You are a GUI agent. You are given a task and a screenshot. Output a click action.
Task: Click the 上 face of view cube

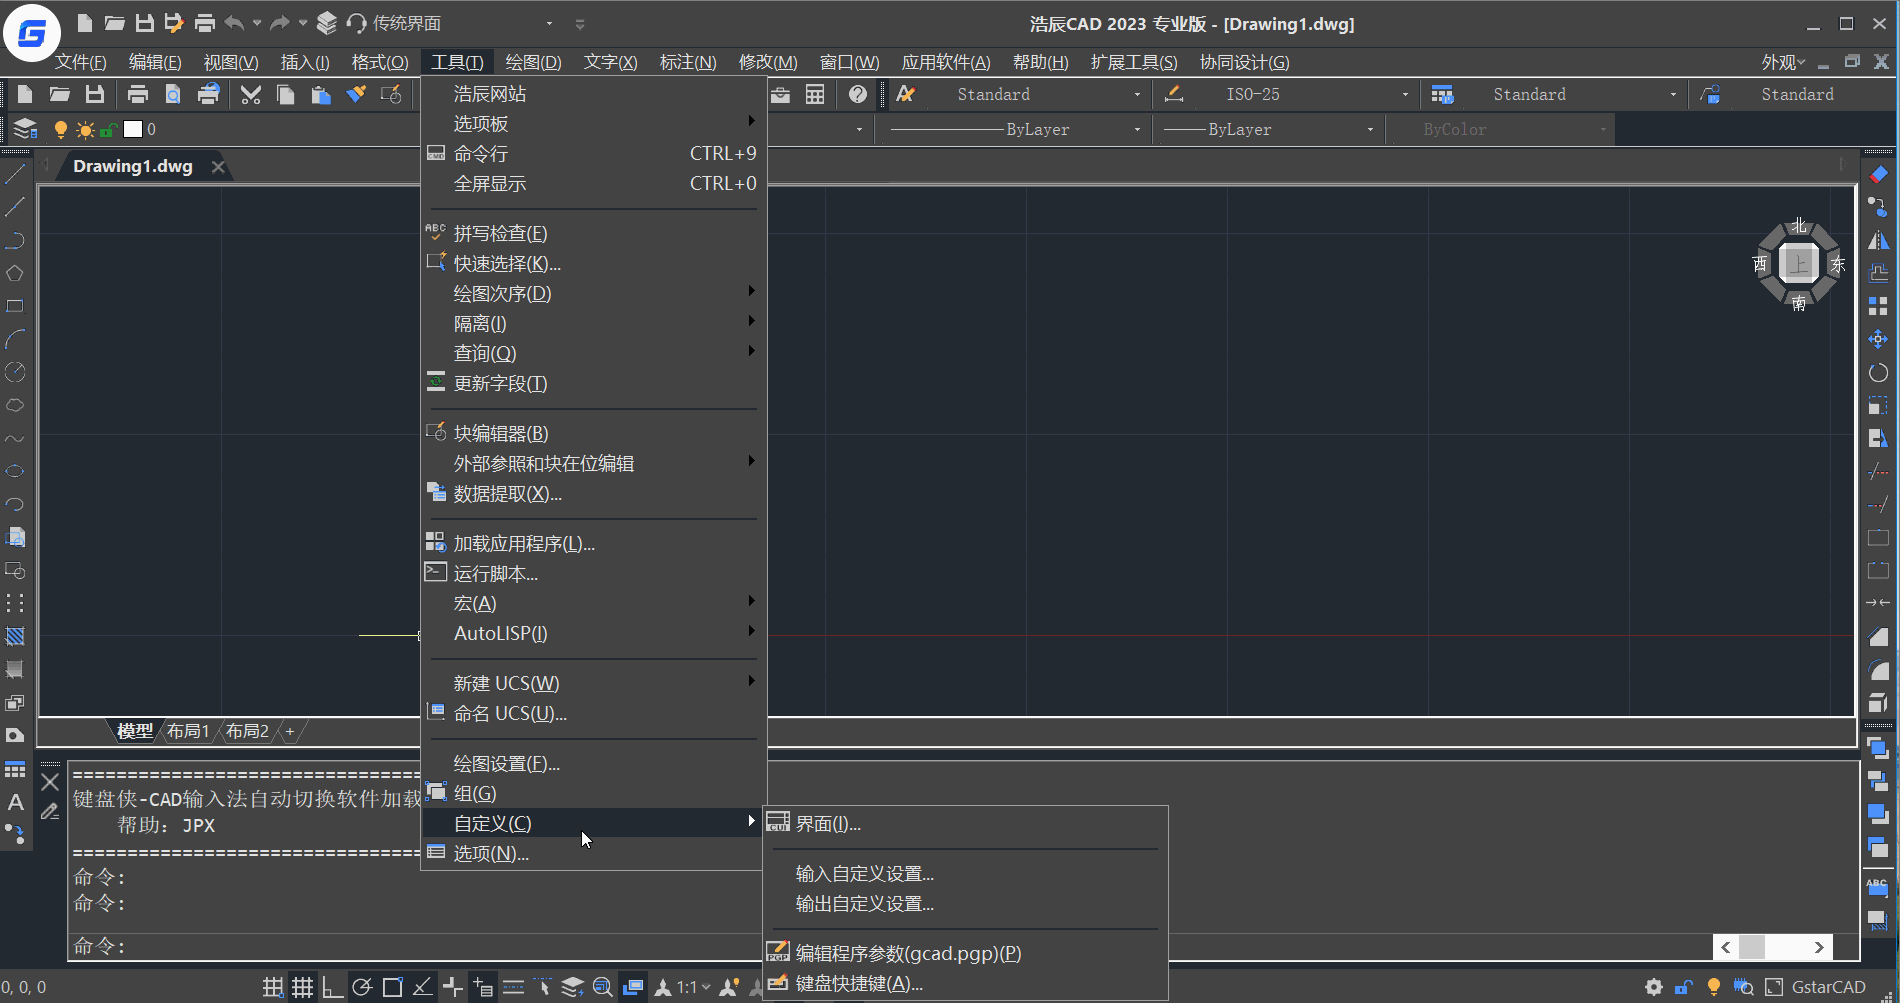tap(1799, 264)
